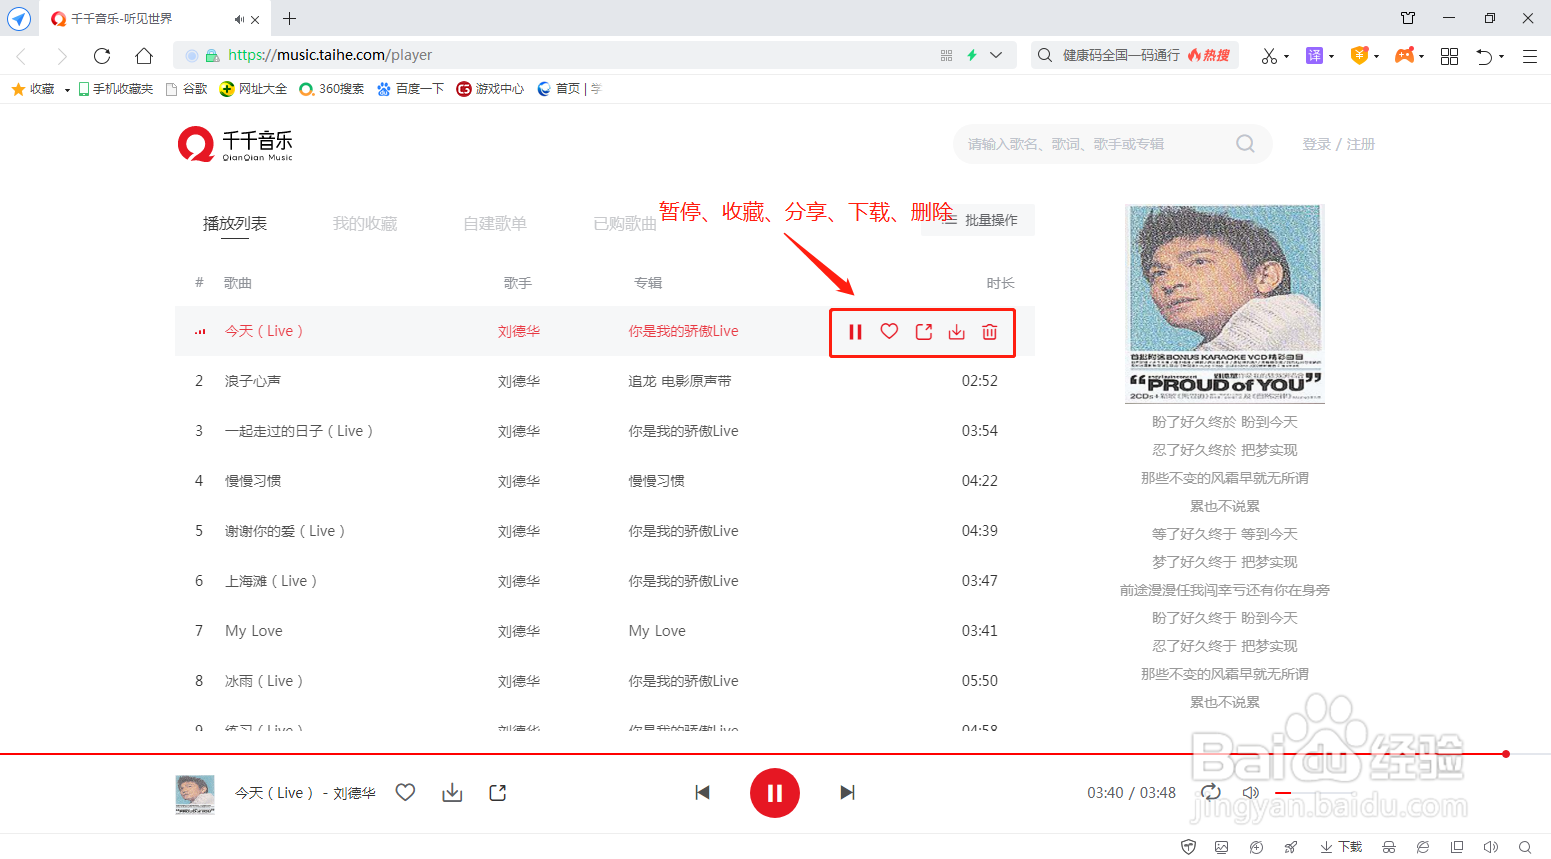Viewport: 1551px width, 859px height.
Task: Click the browser forward arrow
Action: pos(62,55)
